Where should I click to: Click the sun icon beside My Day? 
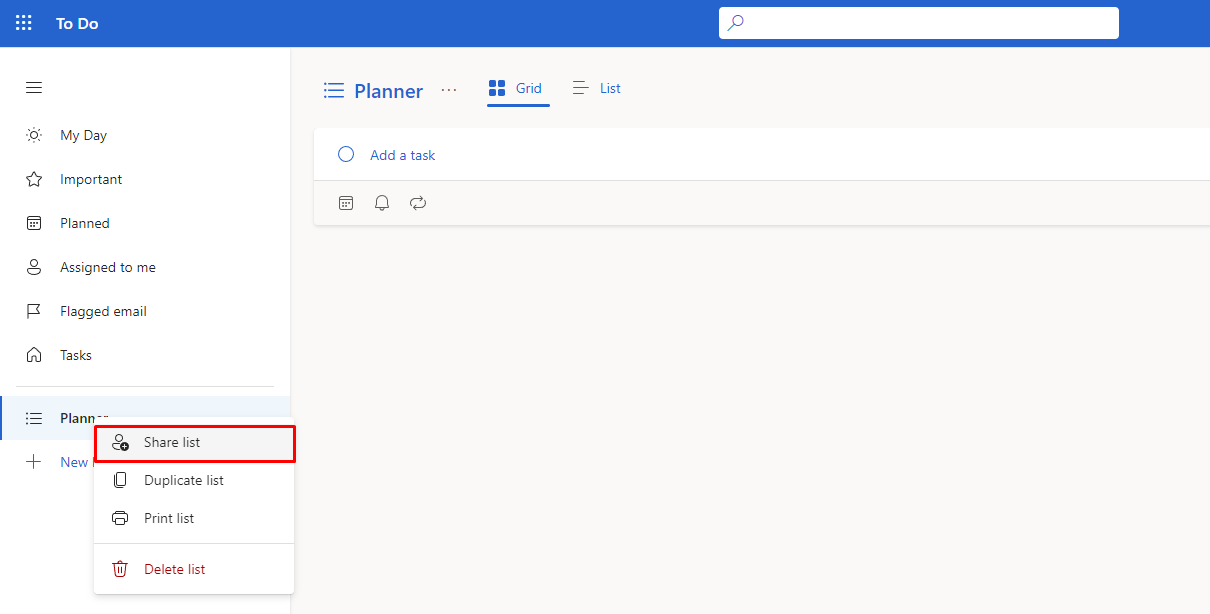[34, 135]
